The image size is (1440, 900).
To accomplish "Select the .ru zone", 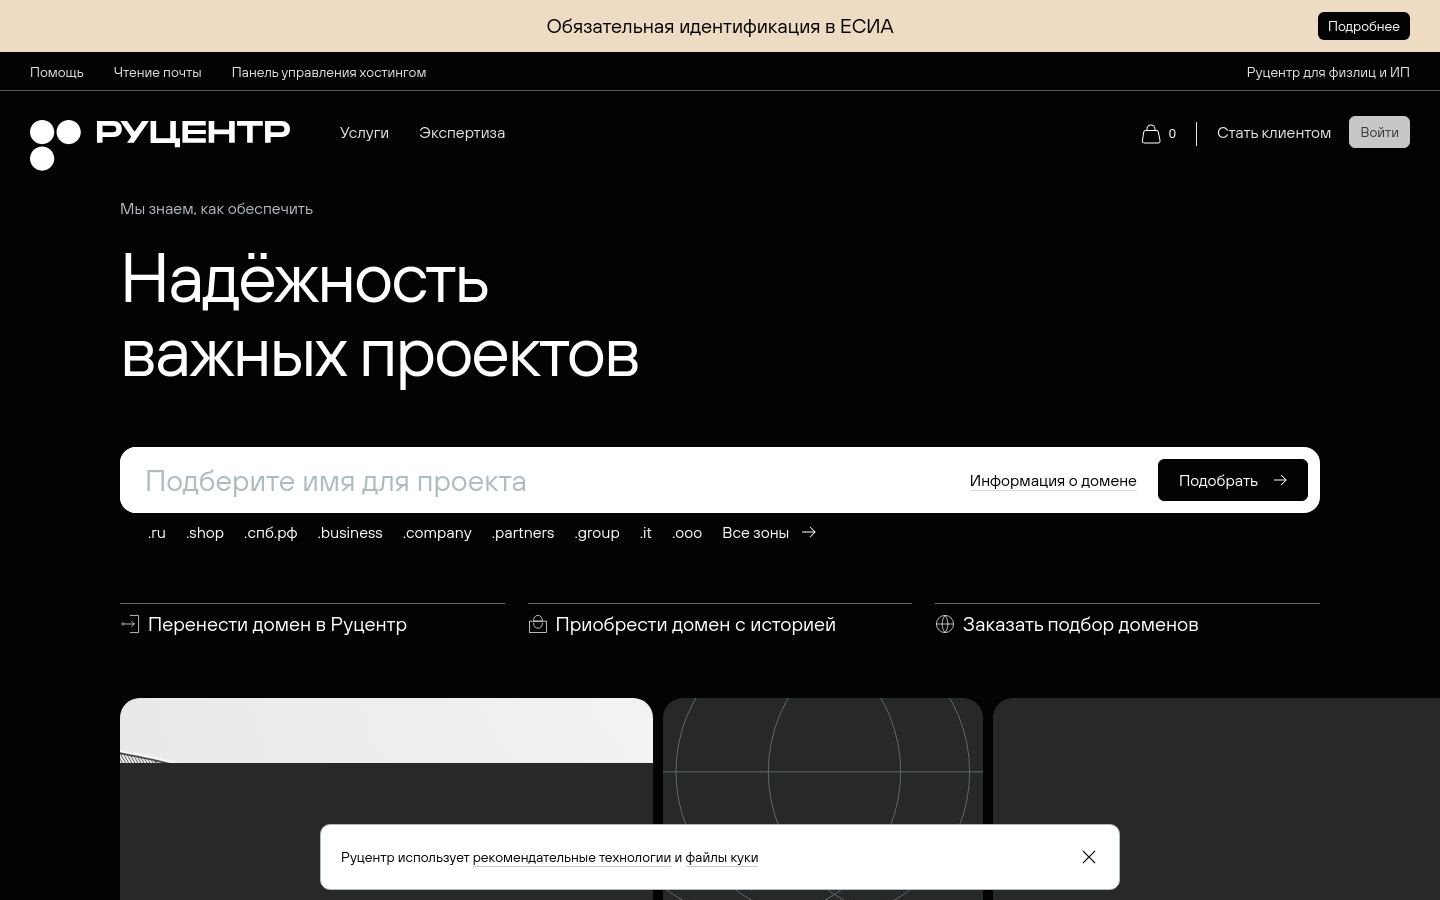I will (x=157, y=532).
